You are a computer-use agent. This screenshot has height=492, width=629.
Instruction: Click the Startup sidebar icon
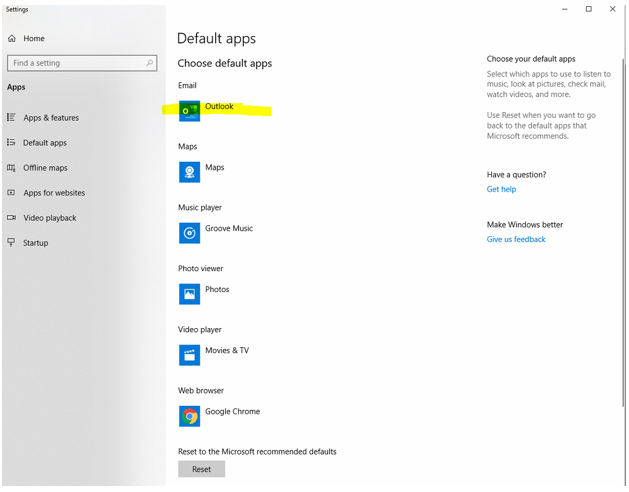pos(11,242)
